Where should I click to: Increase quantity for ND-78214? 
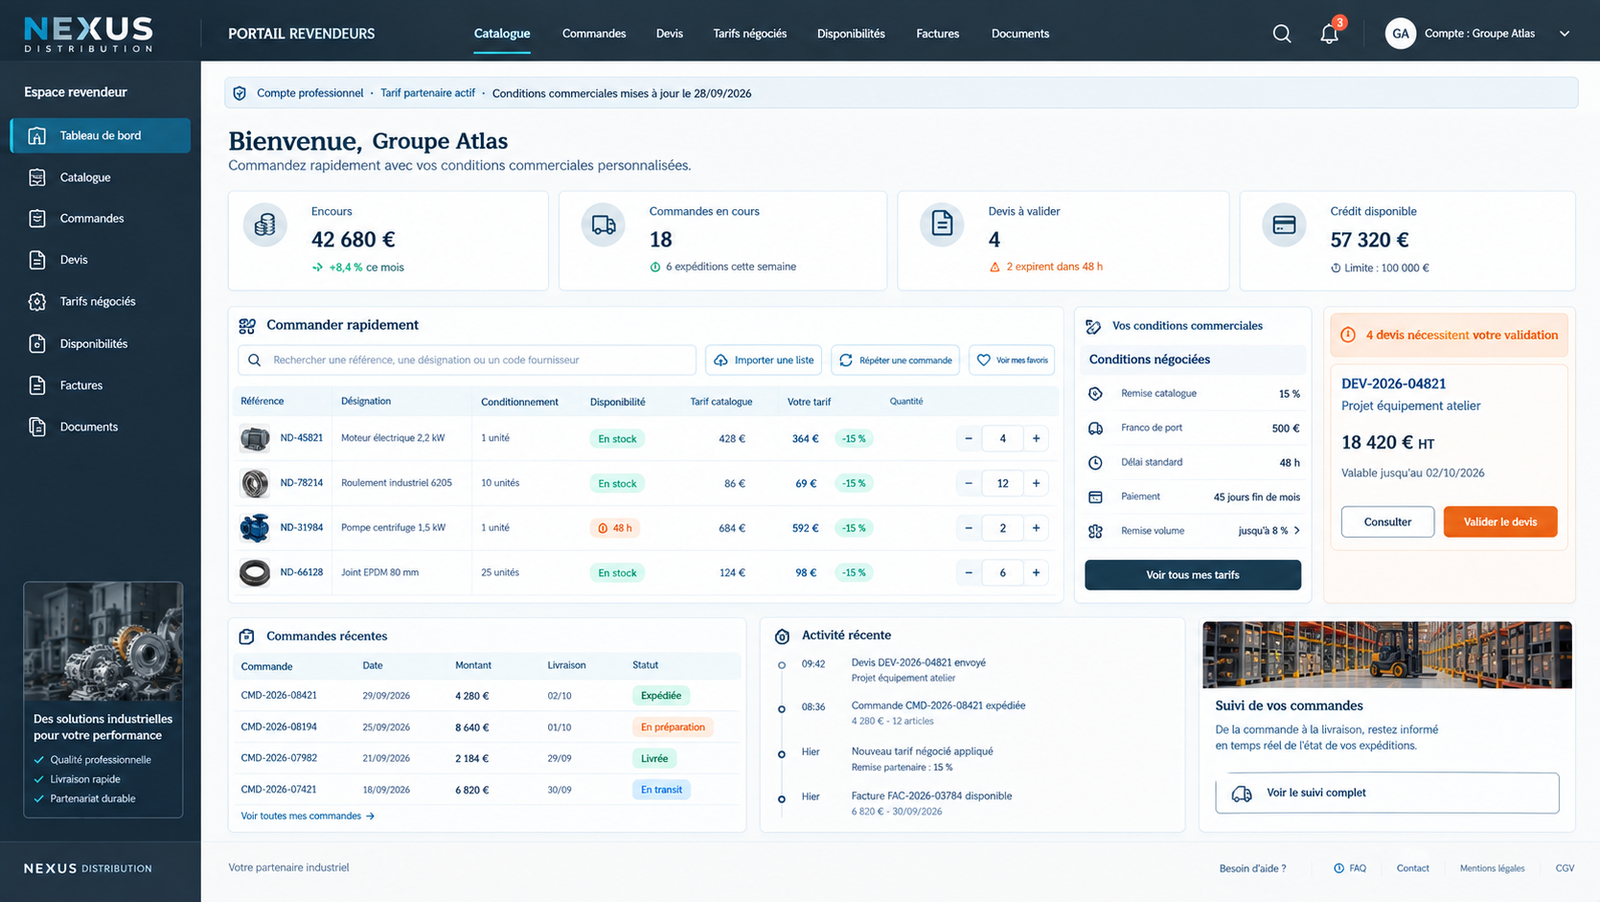[x=1036, y=483]
